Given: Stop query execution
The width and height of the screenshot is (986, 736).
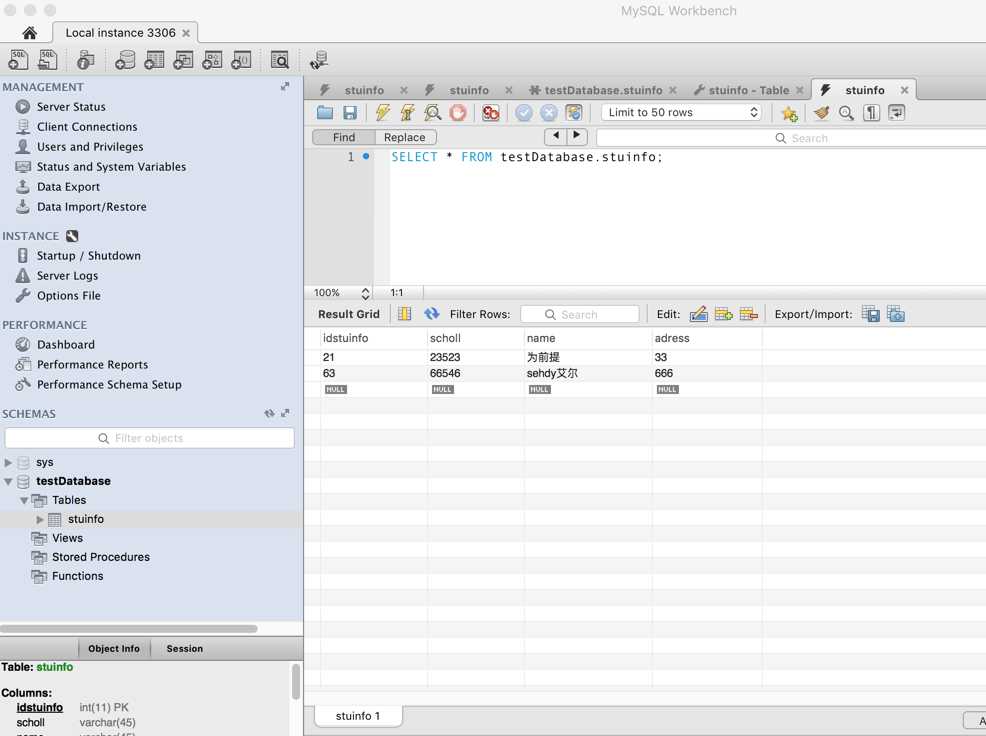Looking at the screenshot, I should pos(458,113).
